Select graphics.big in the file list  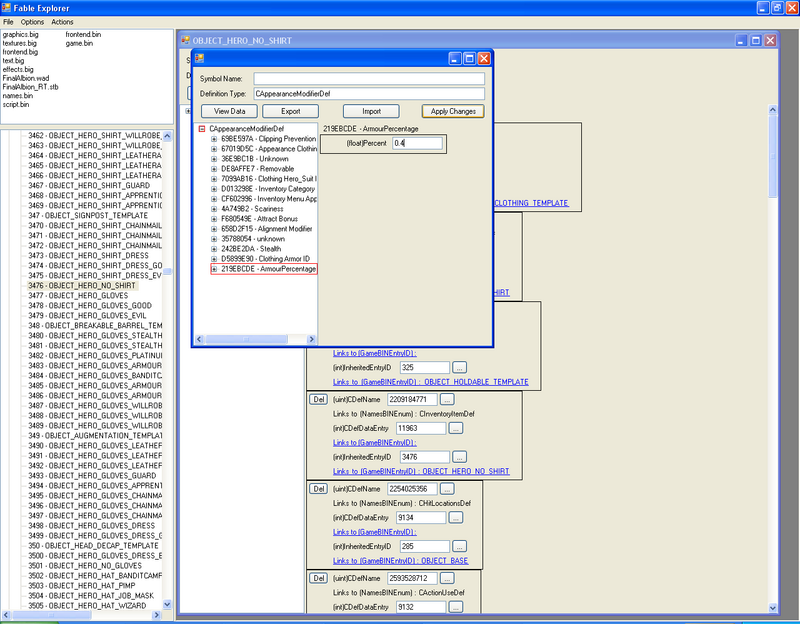click(20, 35)
